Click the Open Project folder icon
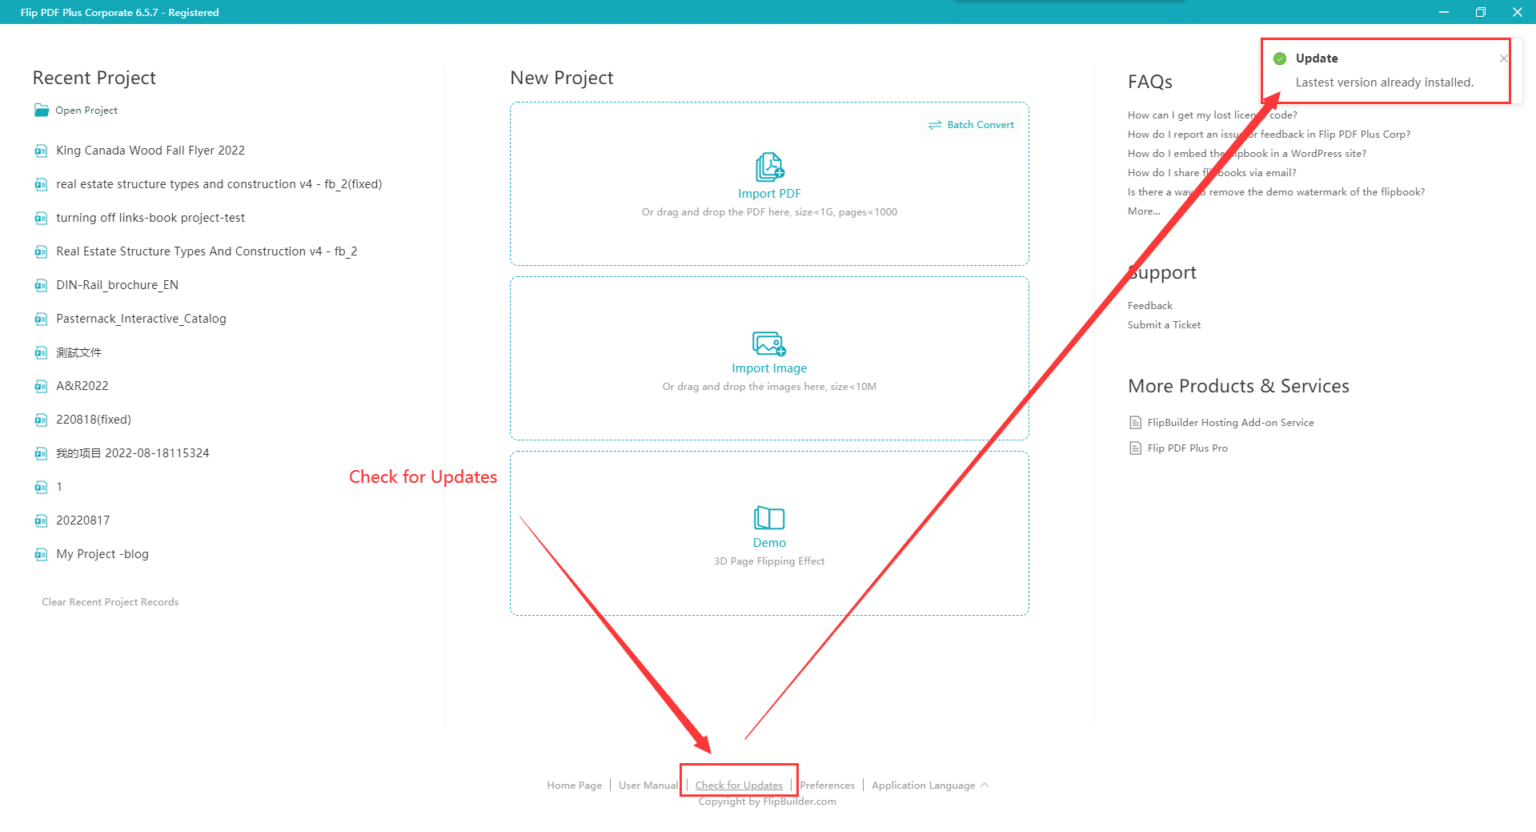Image resolution: width=1536 pixels, height=832 pixels. click(41, 110)
